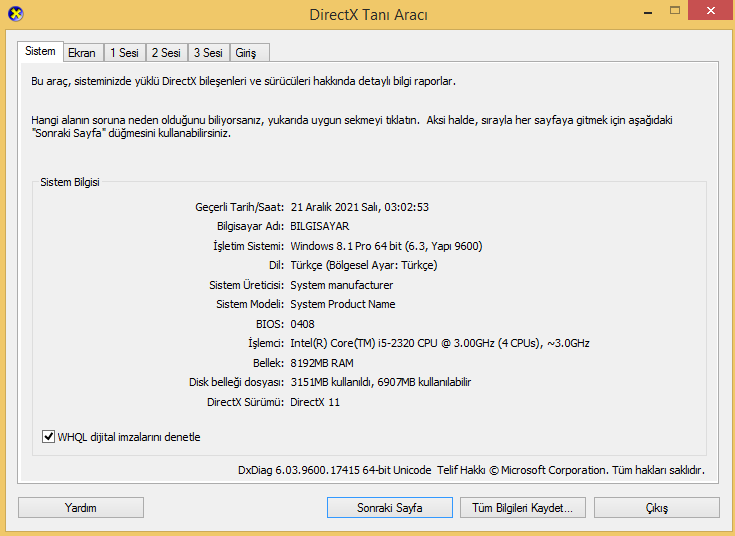Viewport: 735px width, 536px height.
Task: Click the Sonraki Sayfa button
Action: pos(390,507)
